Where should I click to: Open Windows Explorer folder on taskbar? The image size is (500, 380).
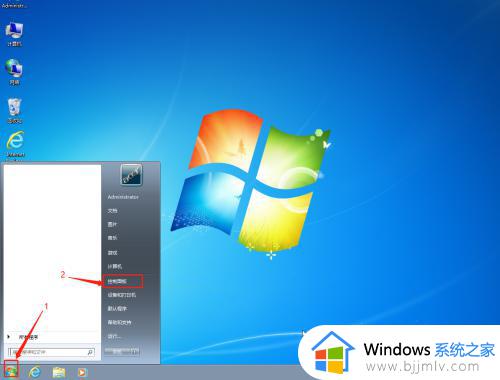(x=59, y=372)
